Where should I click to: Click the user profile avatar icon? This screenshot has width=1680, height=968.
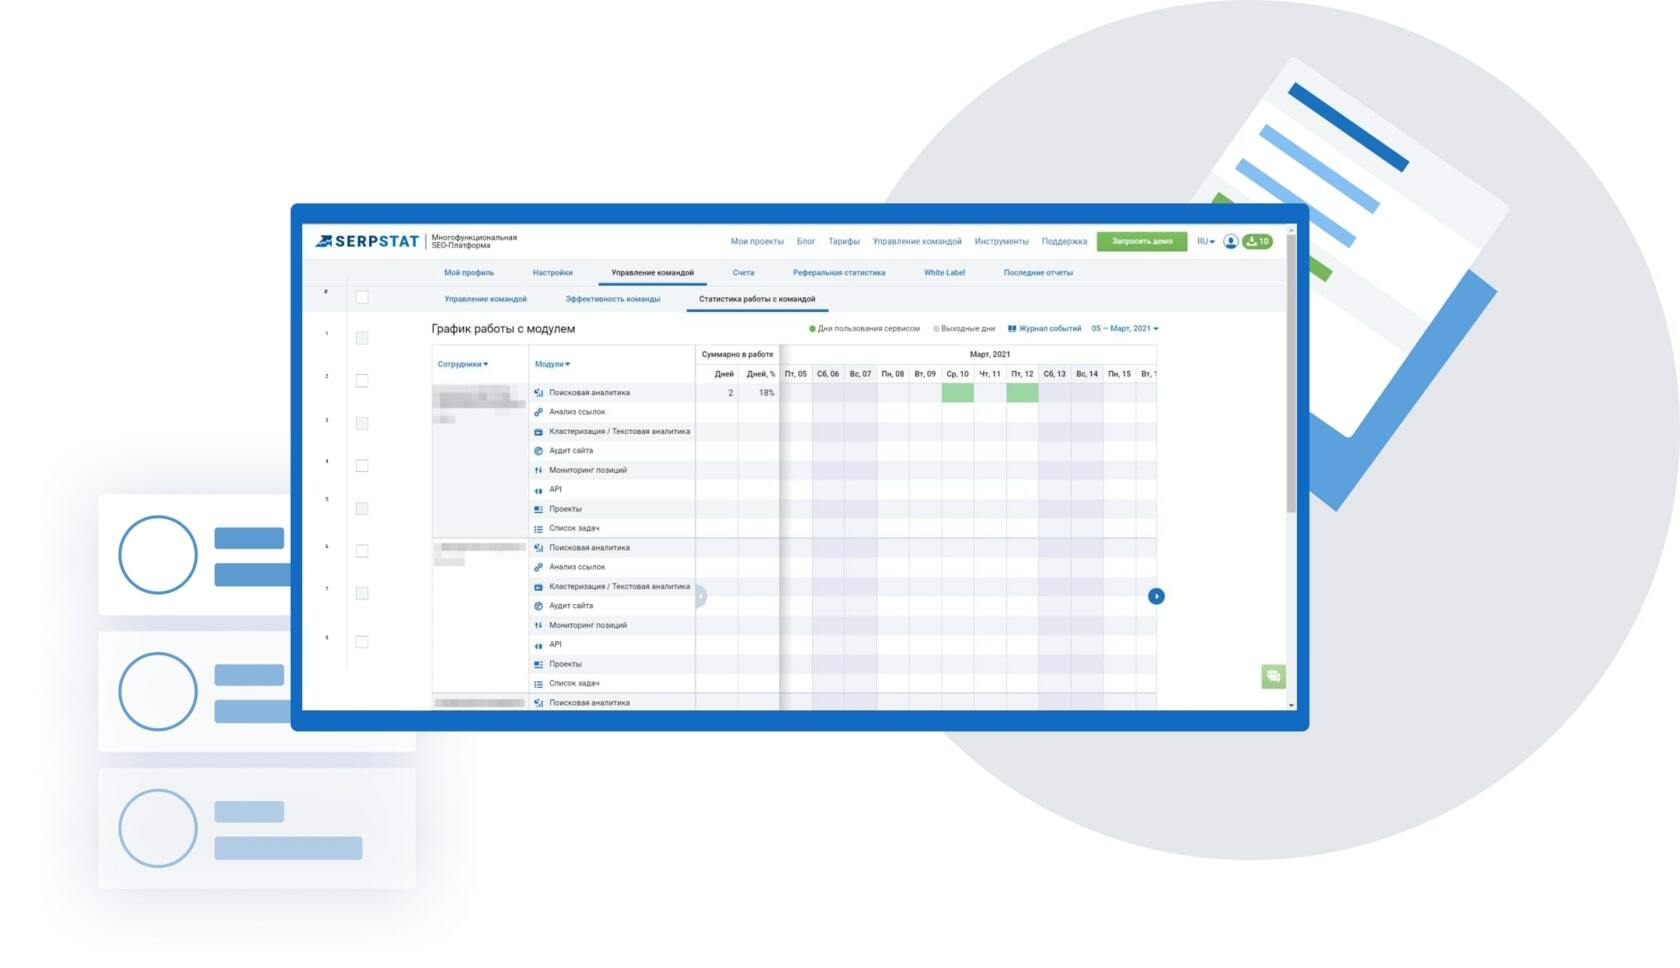[x=1230, y=241]
